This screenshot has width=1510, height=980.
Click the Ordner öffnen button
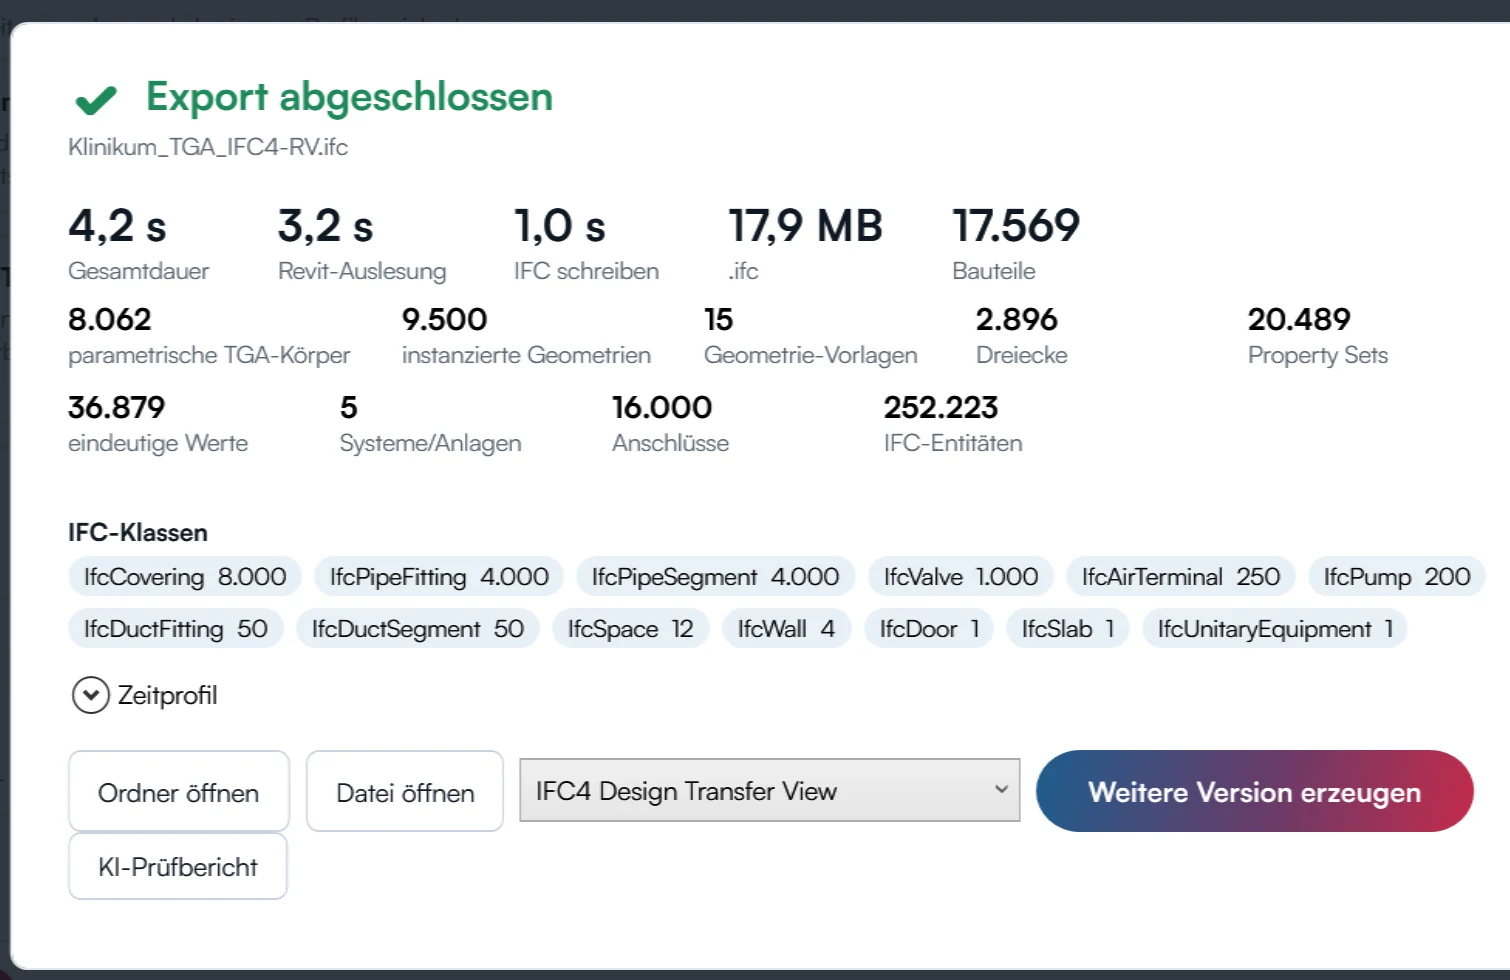(x=179, y=792)
